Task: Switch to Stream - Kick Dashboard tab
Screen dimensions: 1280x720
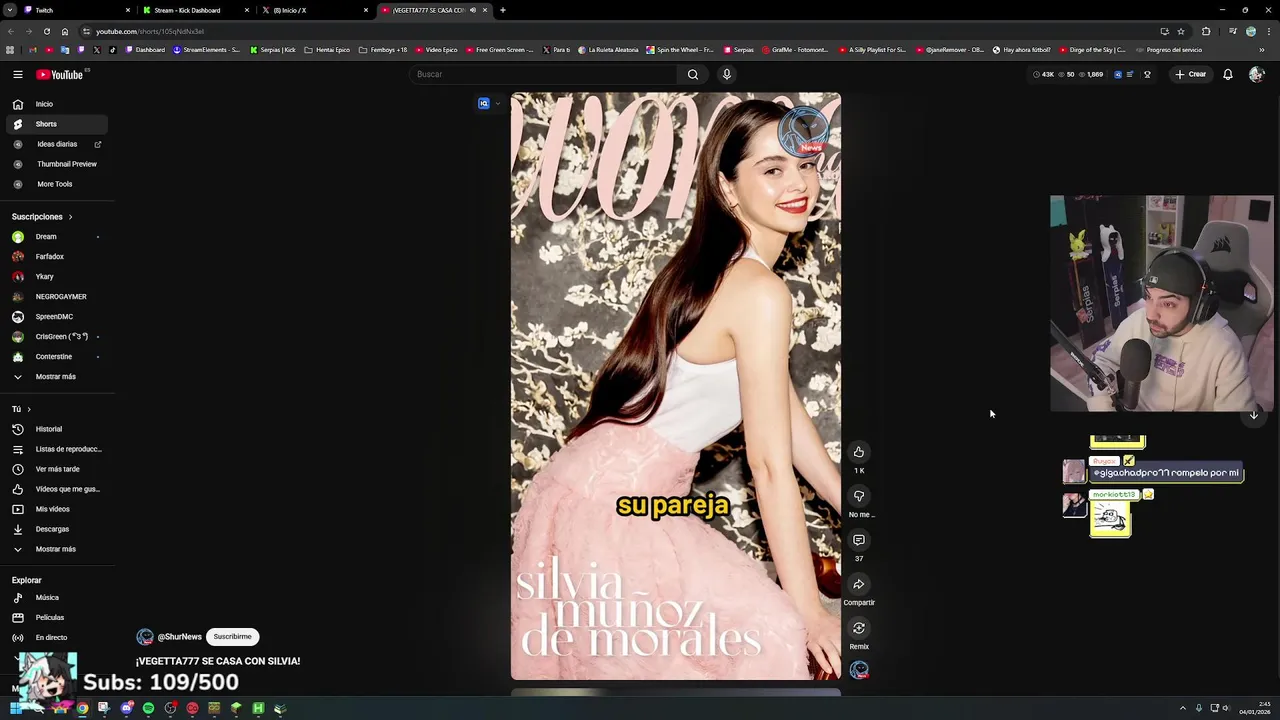Action: coord(195,10)
